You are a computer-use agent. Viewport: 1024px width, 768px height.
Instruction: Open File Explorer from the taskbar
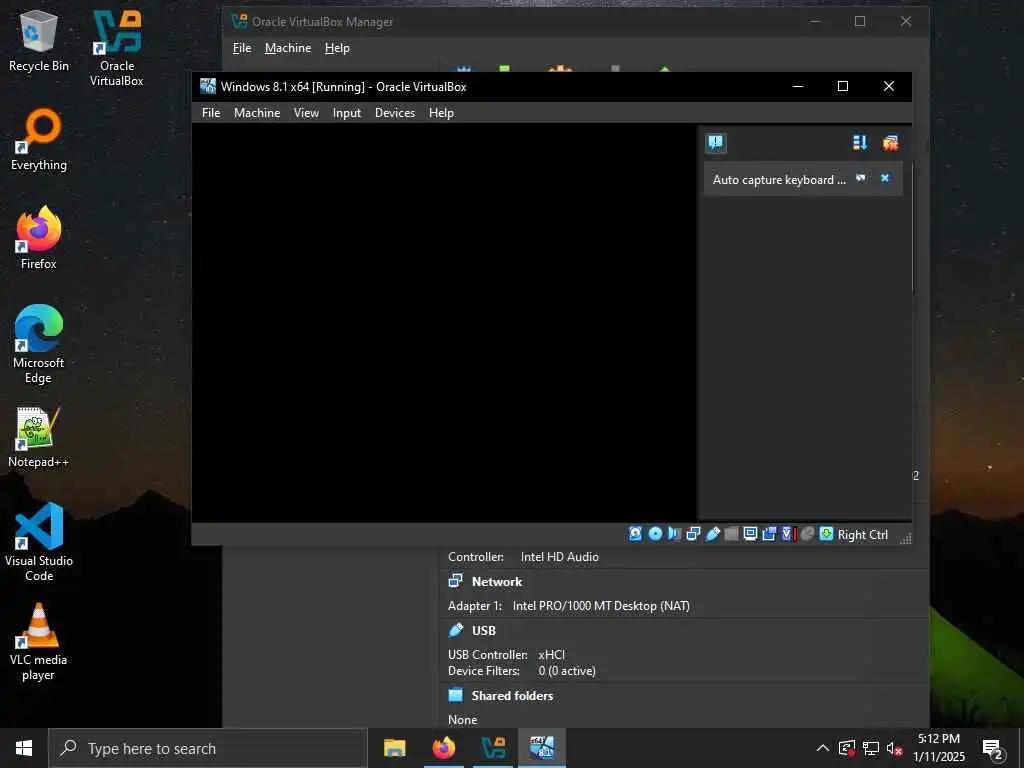tap(394, 748)
